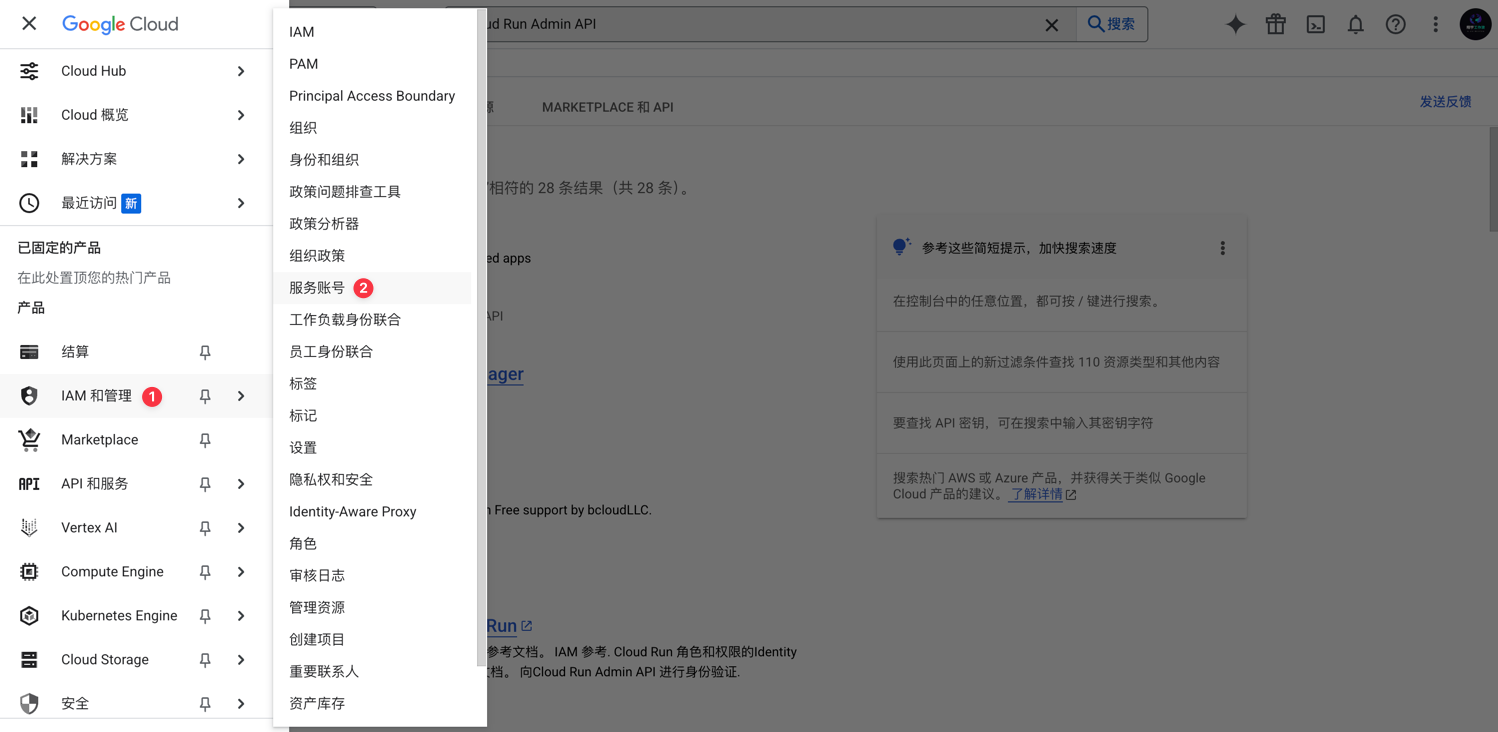Choose 角色 from the submenu
Screen dimensions: 1498x732
click(x=303, y=544)
